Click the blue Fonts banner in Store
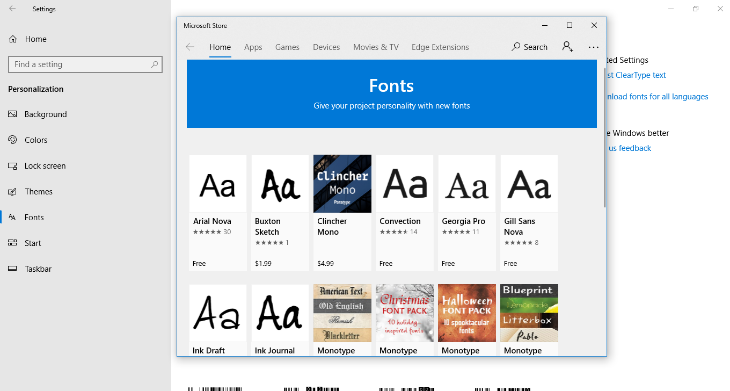 point(392,94)
